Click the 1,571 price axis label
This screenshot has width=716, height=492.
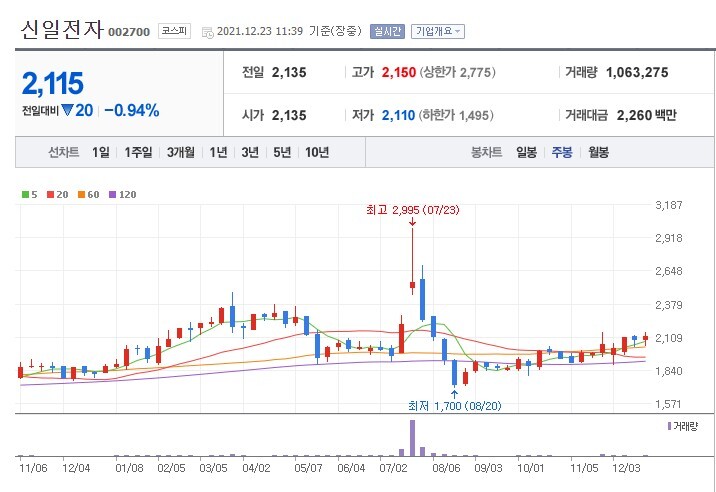[669, 404]
